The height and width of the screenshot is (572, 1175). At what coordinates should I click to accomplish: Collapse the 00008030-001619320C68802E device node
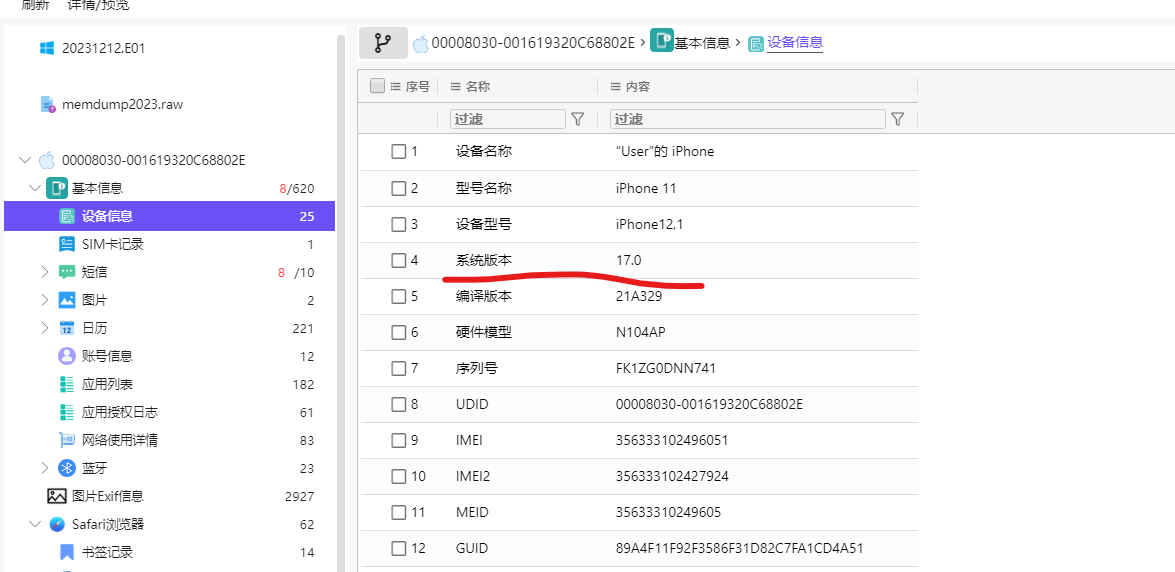coord(25,160)
